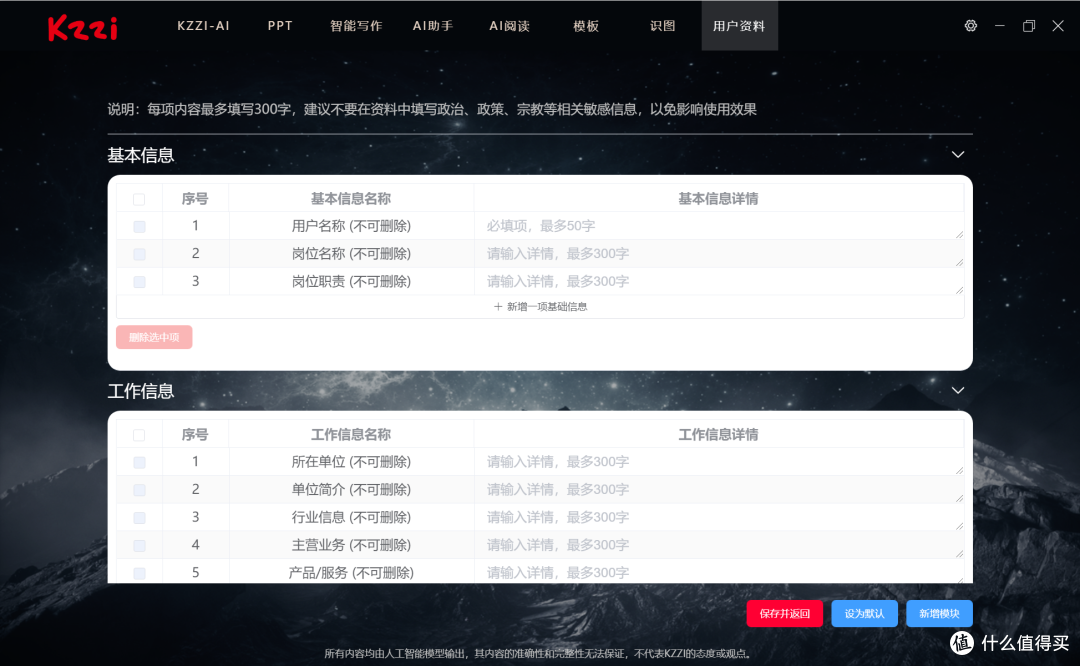Click the 主营业务 details input field
This screenshot has height=666, width=1080.
[x=718, y=545]
